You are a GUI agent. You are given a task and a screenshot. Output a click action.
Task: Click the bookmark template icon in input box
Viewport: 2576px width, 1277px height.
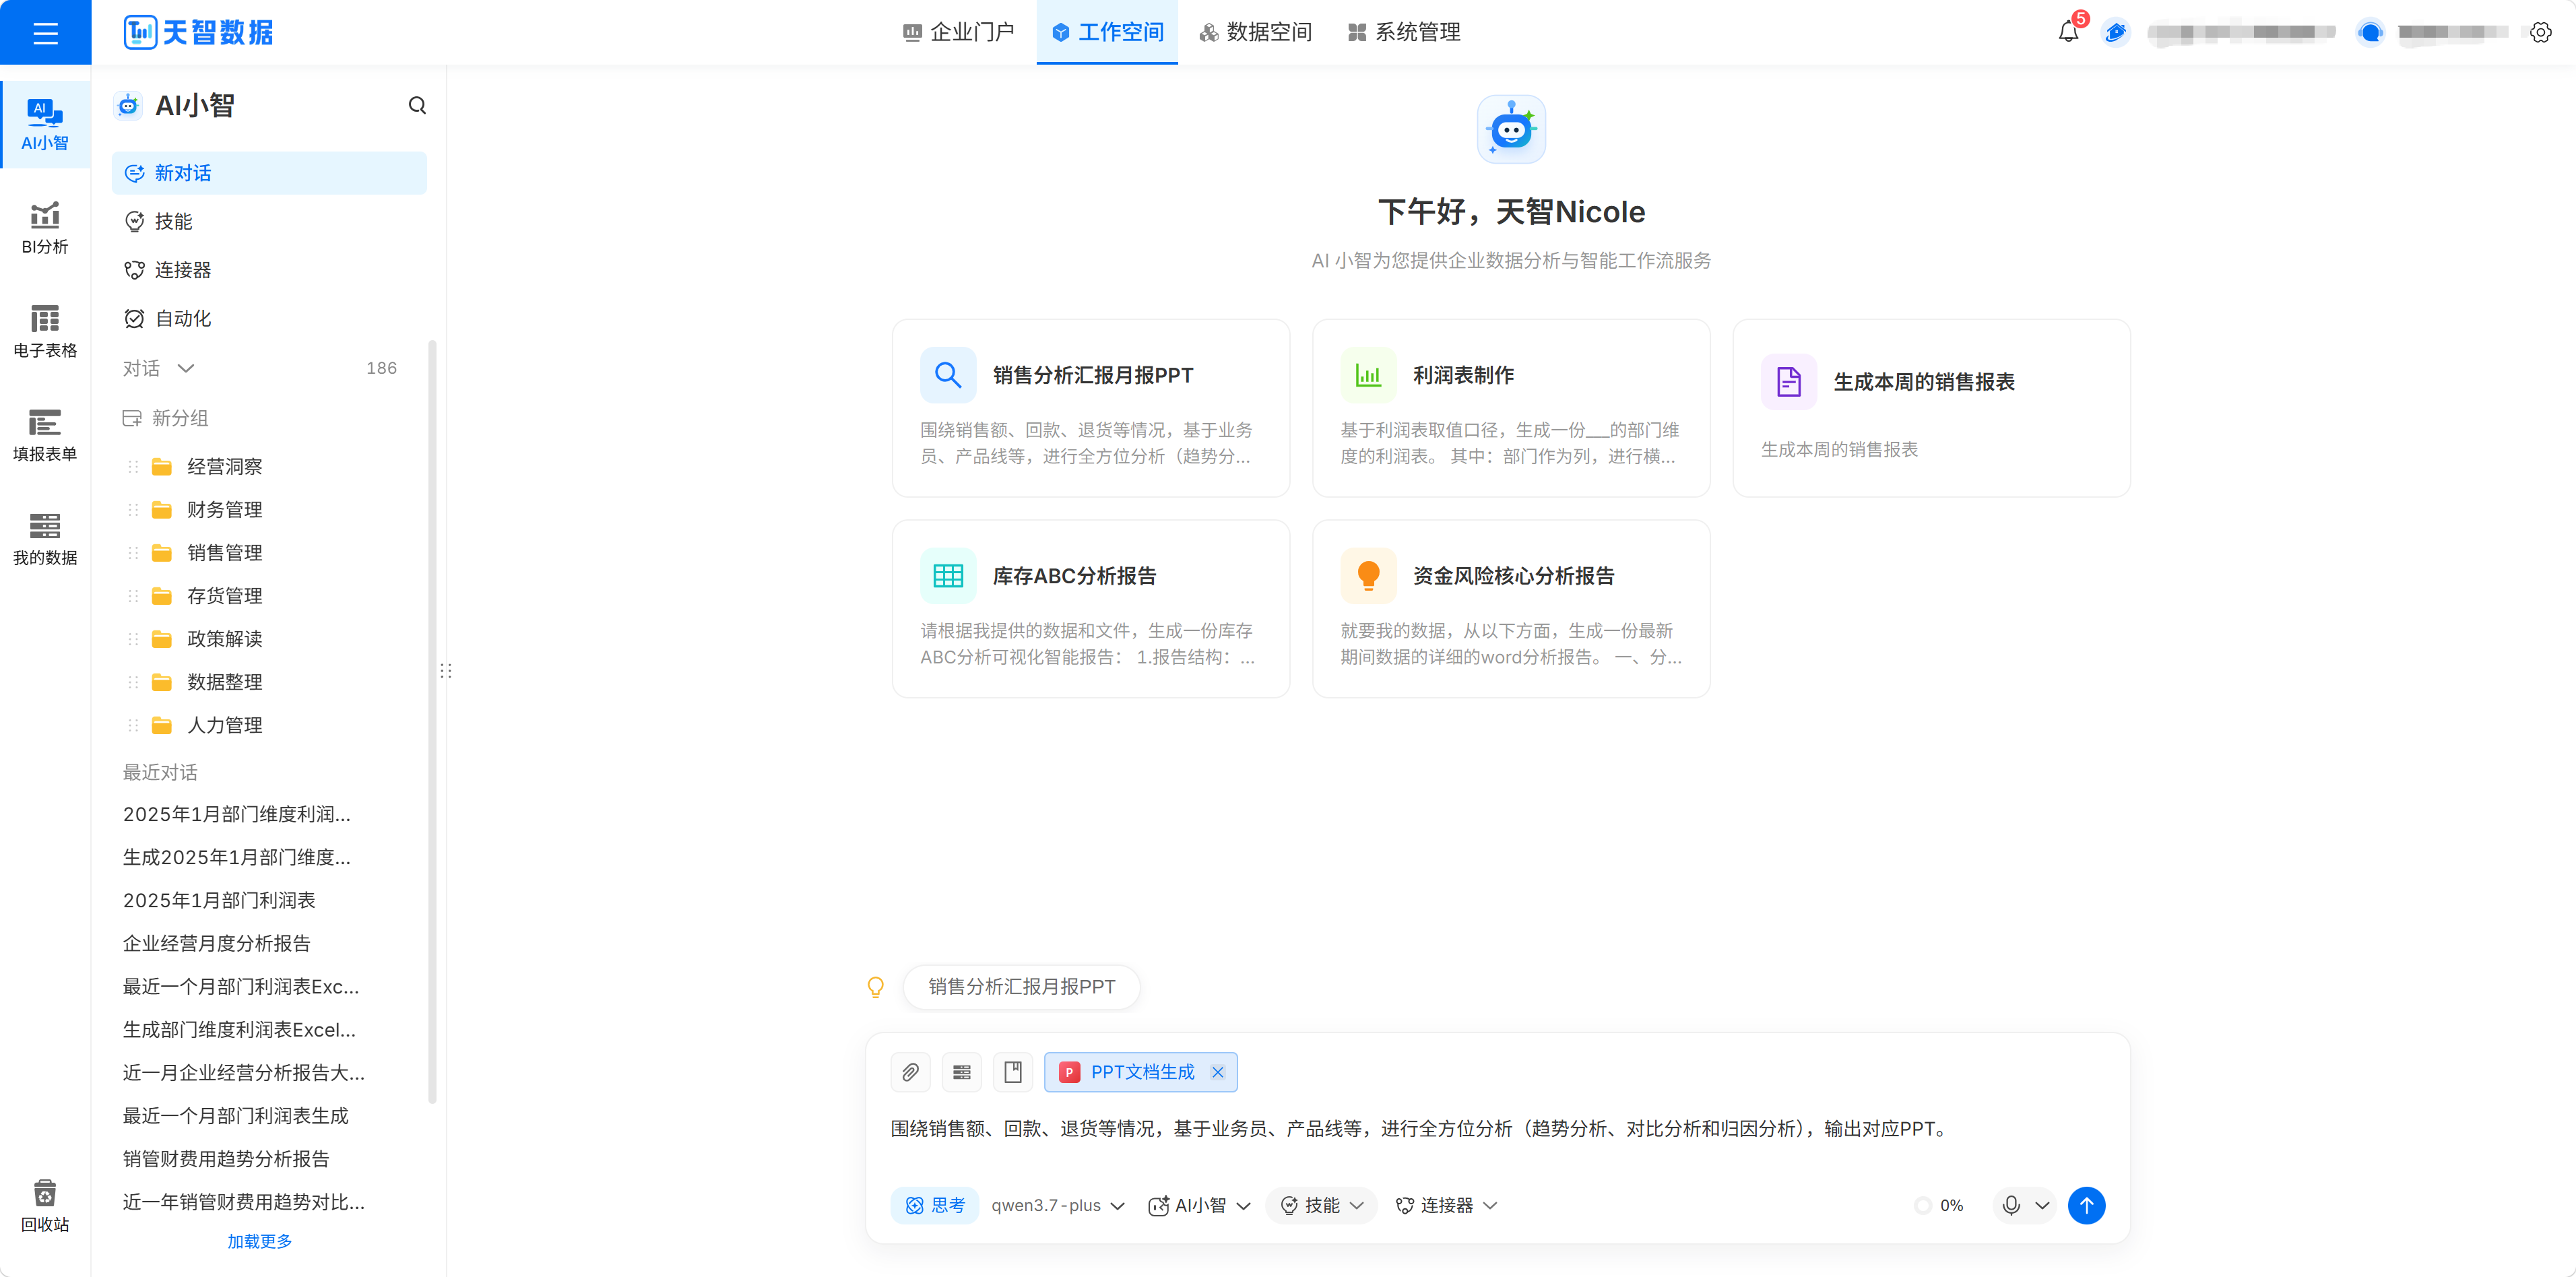pos(1013,1072)
